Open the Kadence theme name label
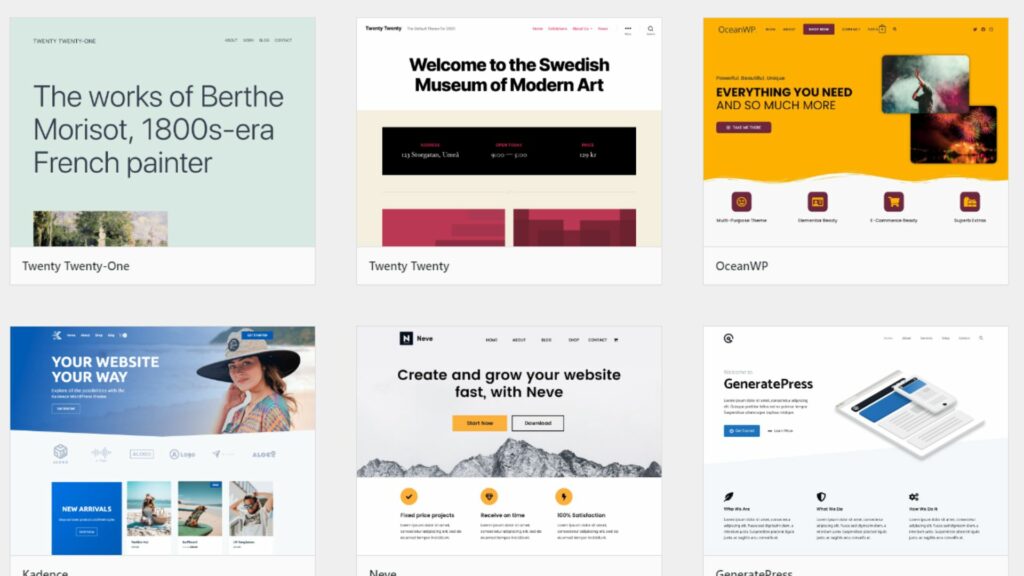1024x576 pixels. pos(45,572)
